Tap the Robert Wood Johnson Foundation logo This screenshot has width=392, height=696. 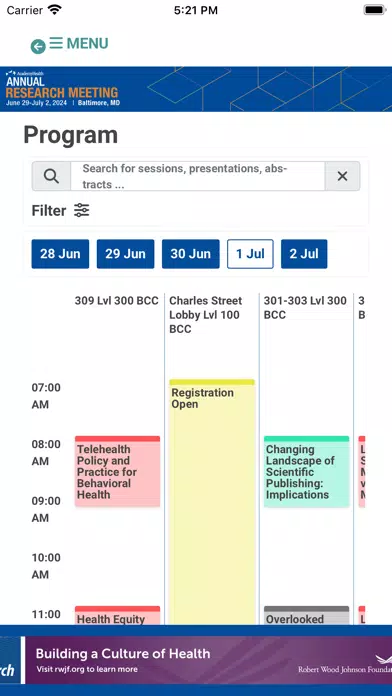click(x=346, y=664)
